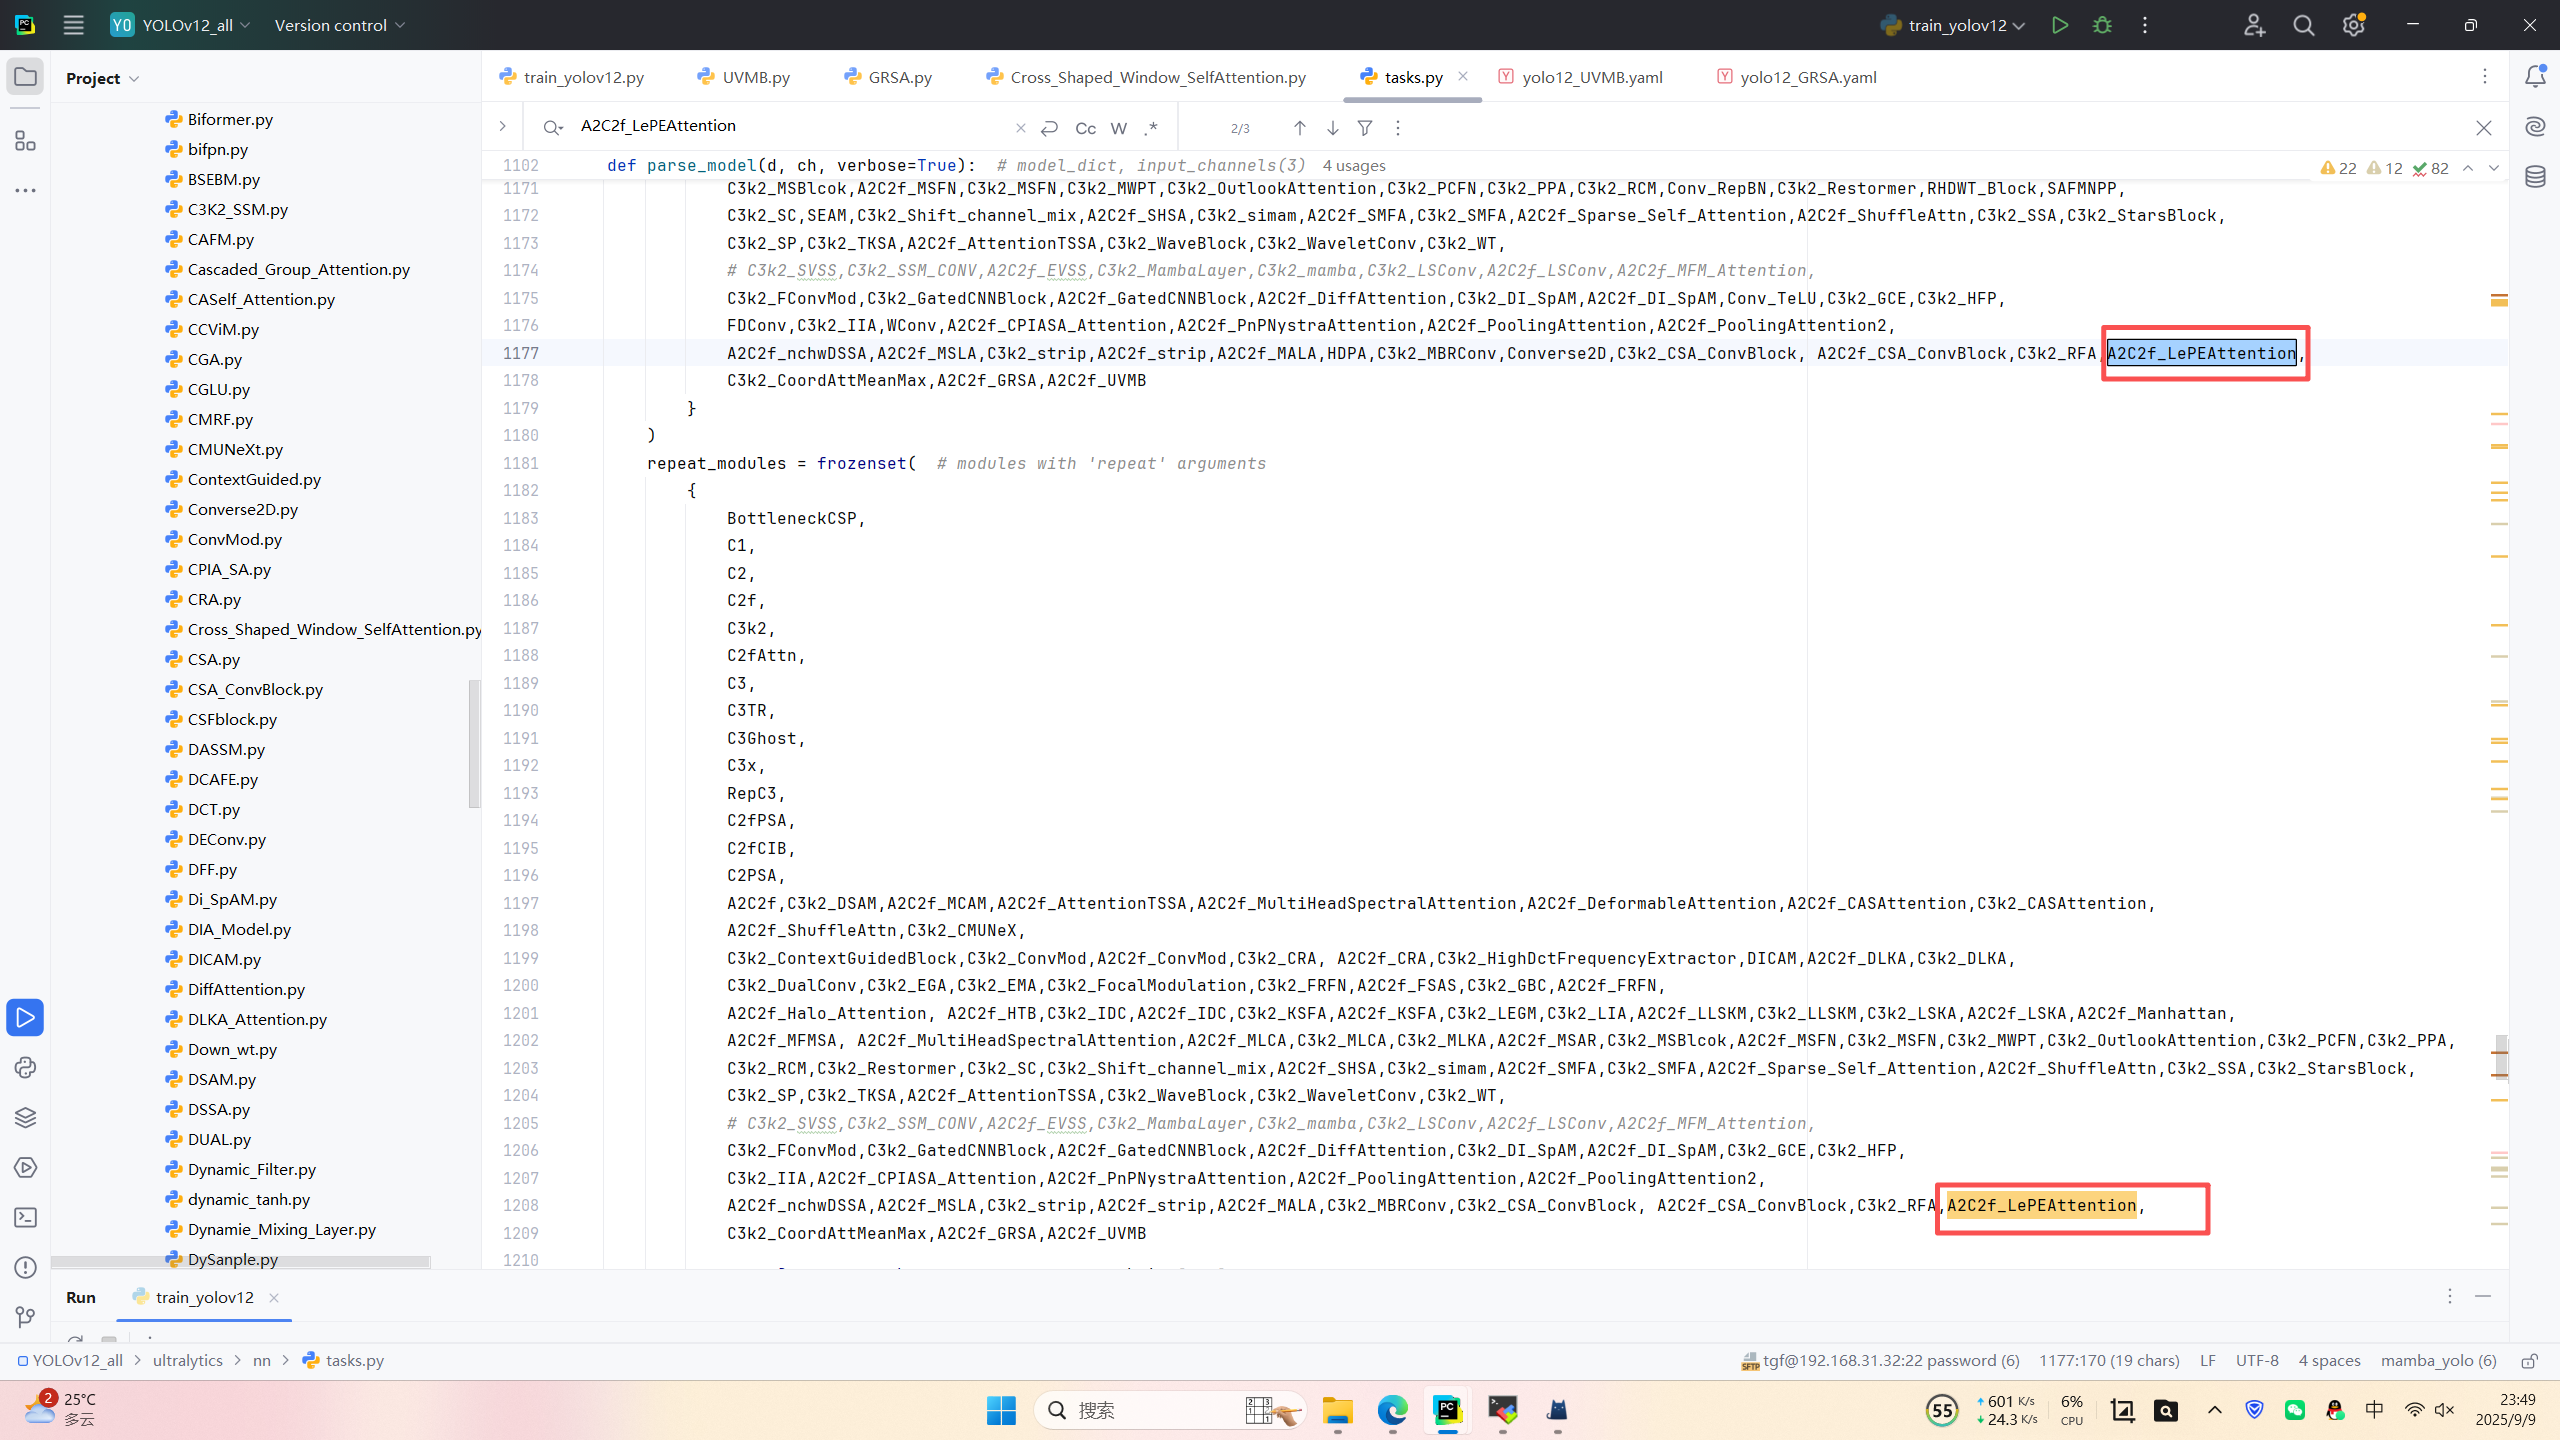The height and width of the screenshot is (1440, 2560).
Task: Click mamba_yolo interpreter in status bar
Action: (x=2438, y=1360)
